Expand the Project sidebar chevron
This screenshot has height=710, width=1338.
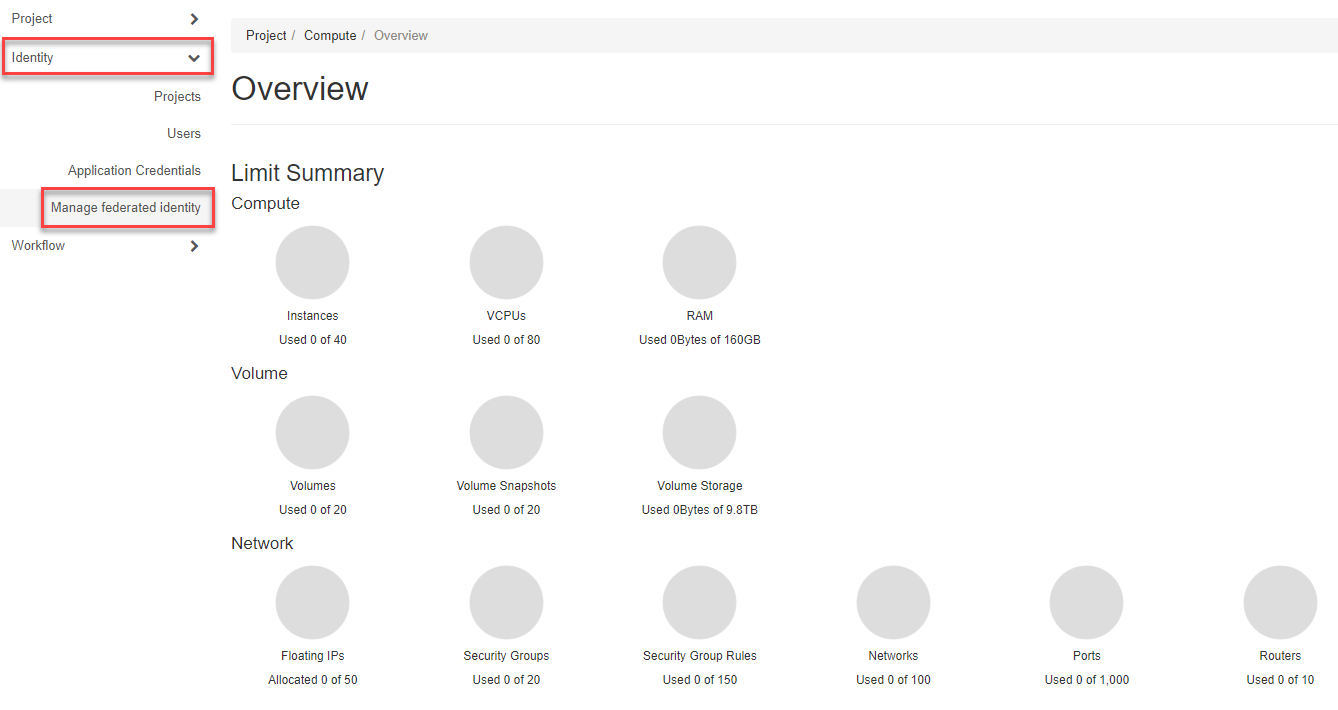(x=194, y=19)
